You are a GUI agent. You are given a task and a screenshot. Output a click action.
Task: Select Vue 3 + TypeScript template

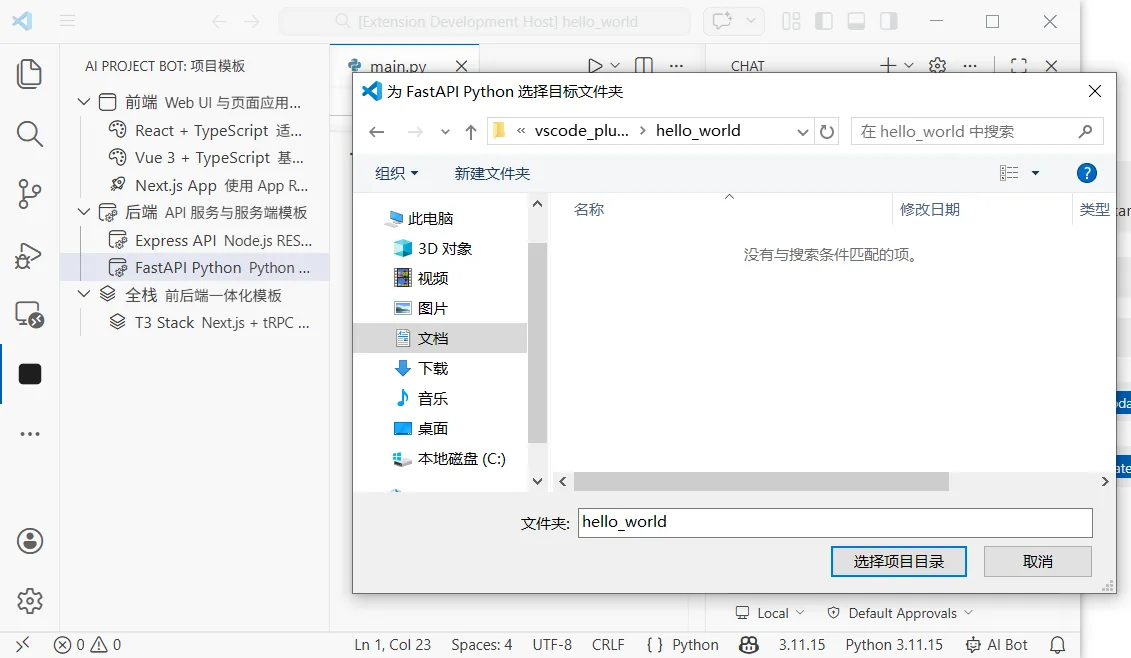(x=195, y=158)
